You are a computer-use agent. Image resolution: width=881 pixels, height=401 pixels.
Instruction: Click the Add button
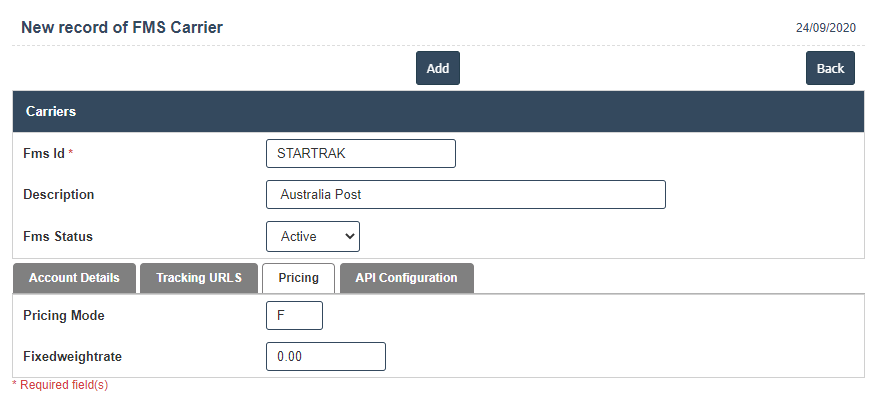437,68
